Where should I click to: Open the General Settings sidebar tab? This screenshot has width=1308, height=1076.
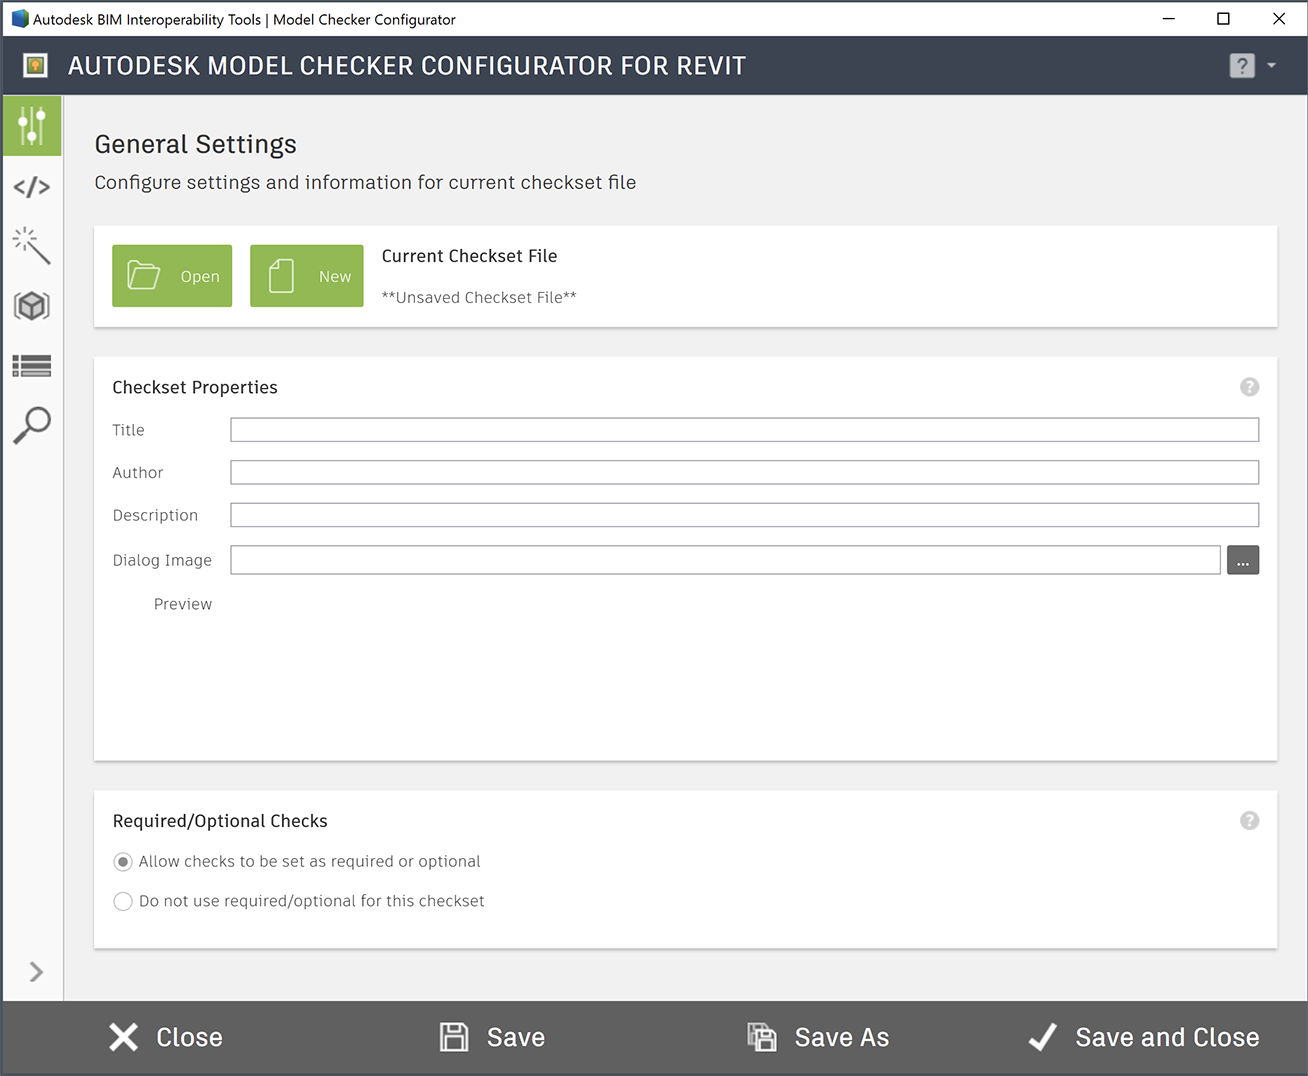(x=32, y=126)
